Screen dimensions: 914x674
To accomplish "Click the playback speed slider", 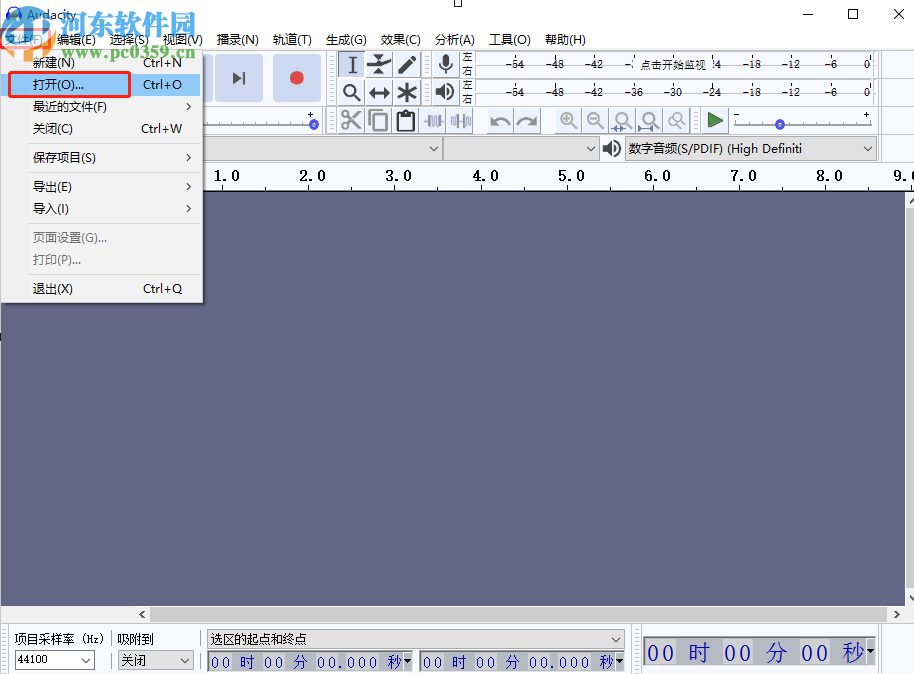I will (800, 124).
